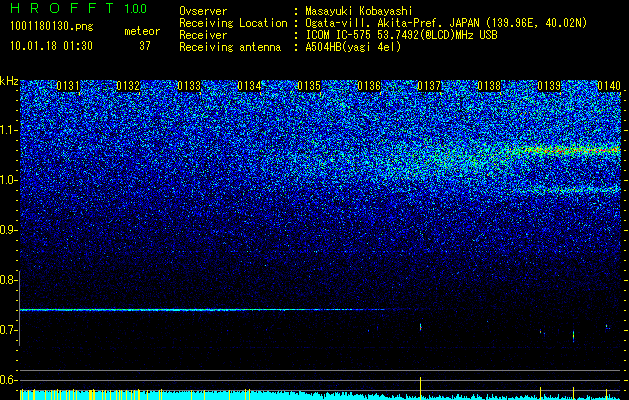Click the meteor echo blip below 0137
This screenshot has height=400, width=629.
(420, 327)
